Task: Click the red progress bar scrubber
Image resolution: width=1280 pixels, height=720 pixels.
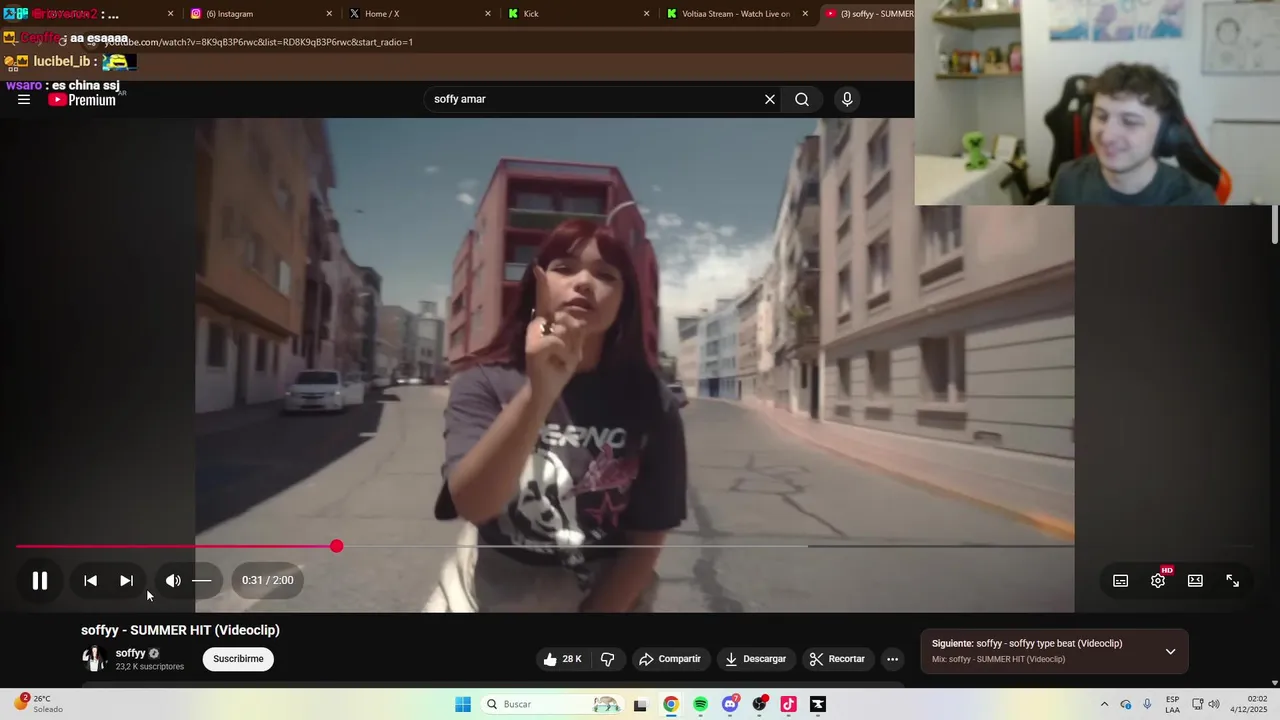Action: [337, 546]
